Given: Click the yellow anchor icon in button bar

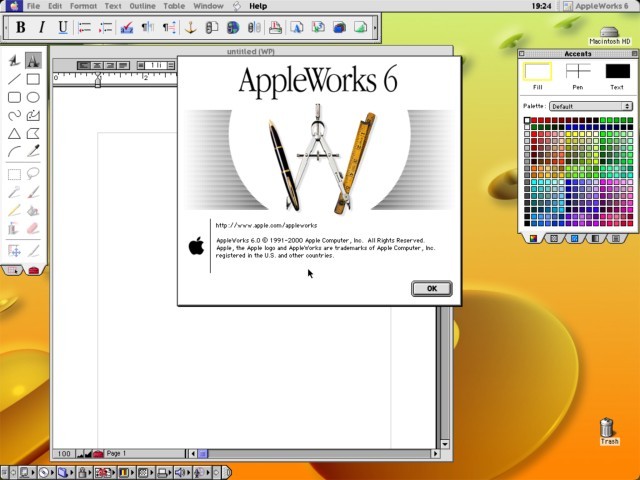Looking at the screenshot, I should pyautogui.click(x=191, y=27).
